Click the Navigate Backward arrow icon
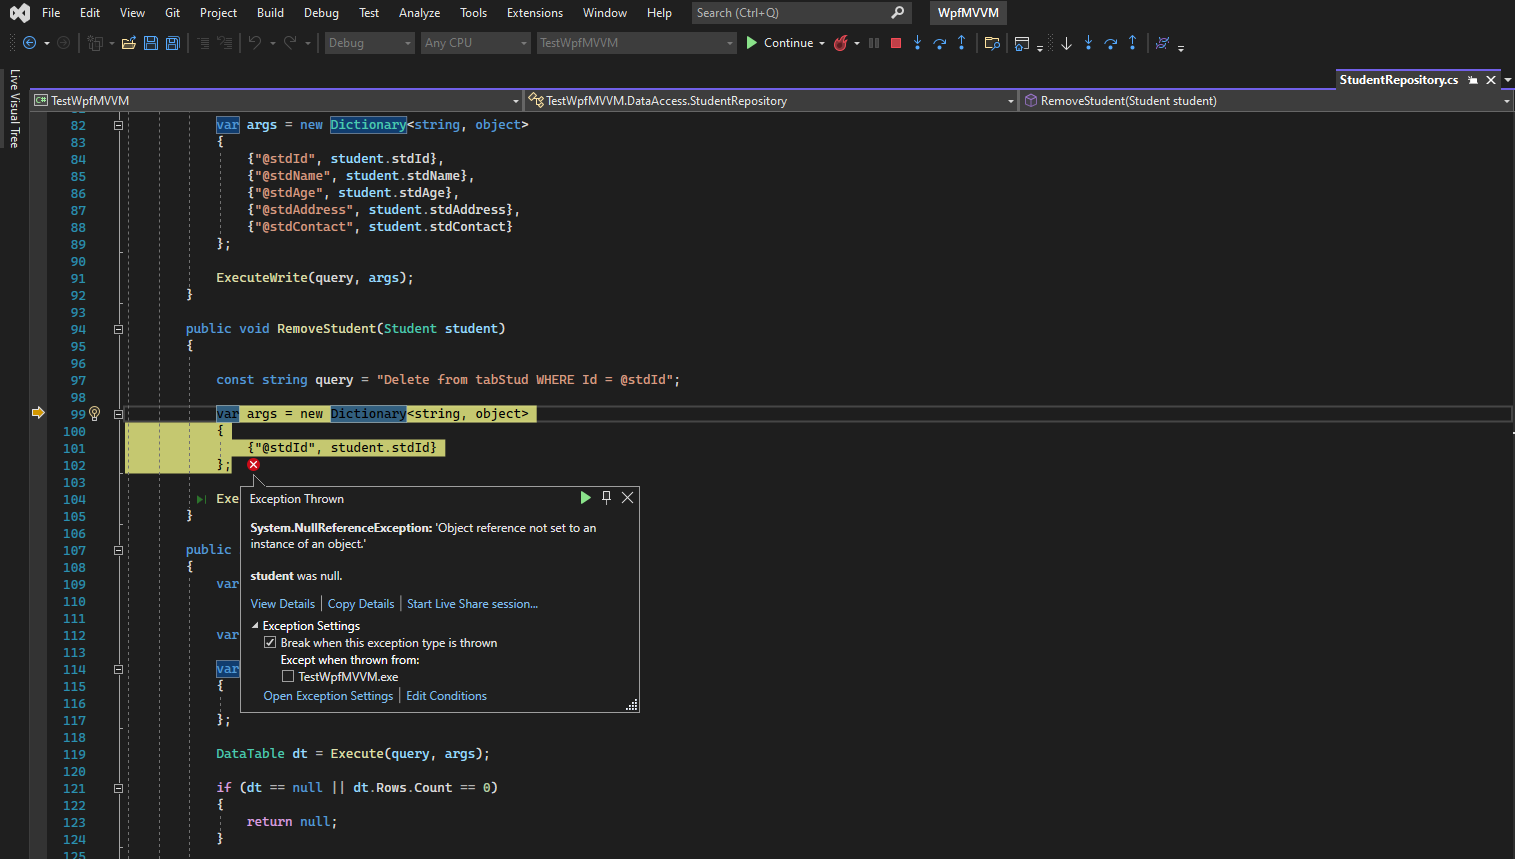This screenshot has height=859, width=1515. pos(29,43)
